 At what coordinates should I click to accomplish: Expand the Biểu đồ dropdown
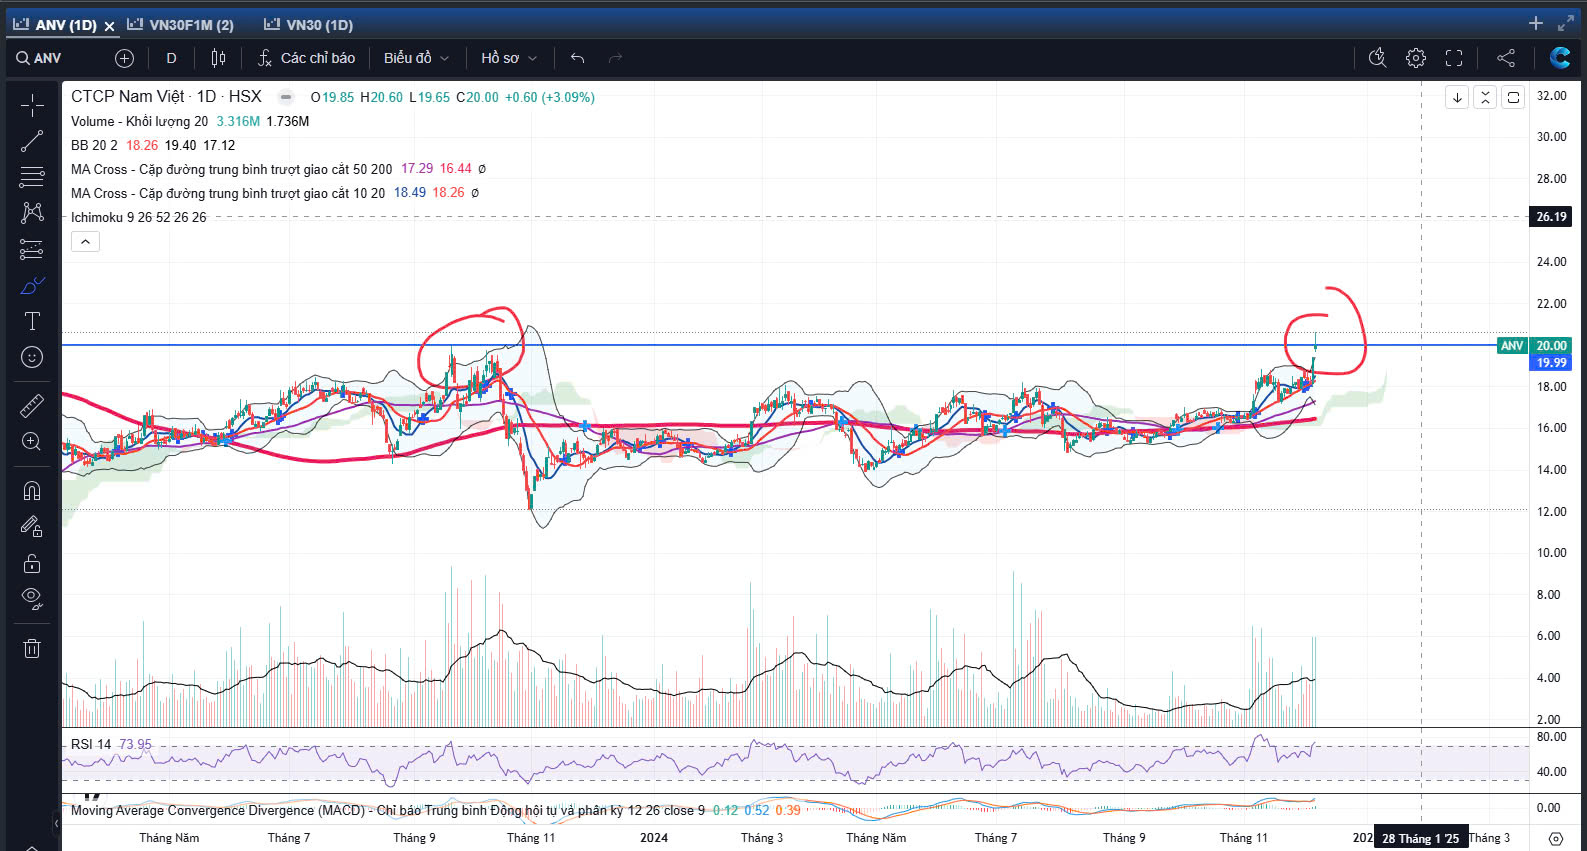tap(416, 58)
